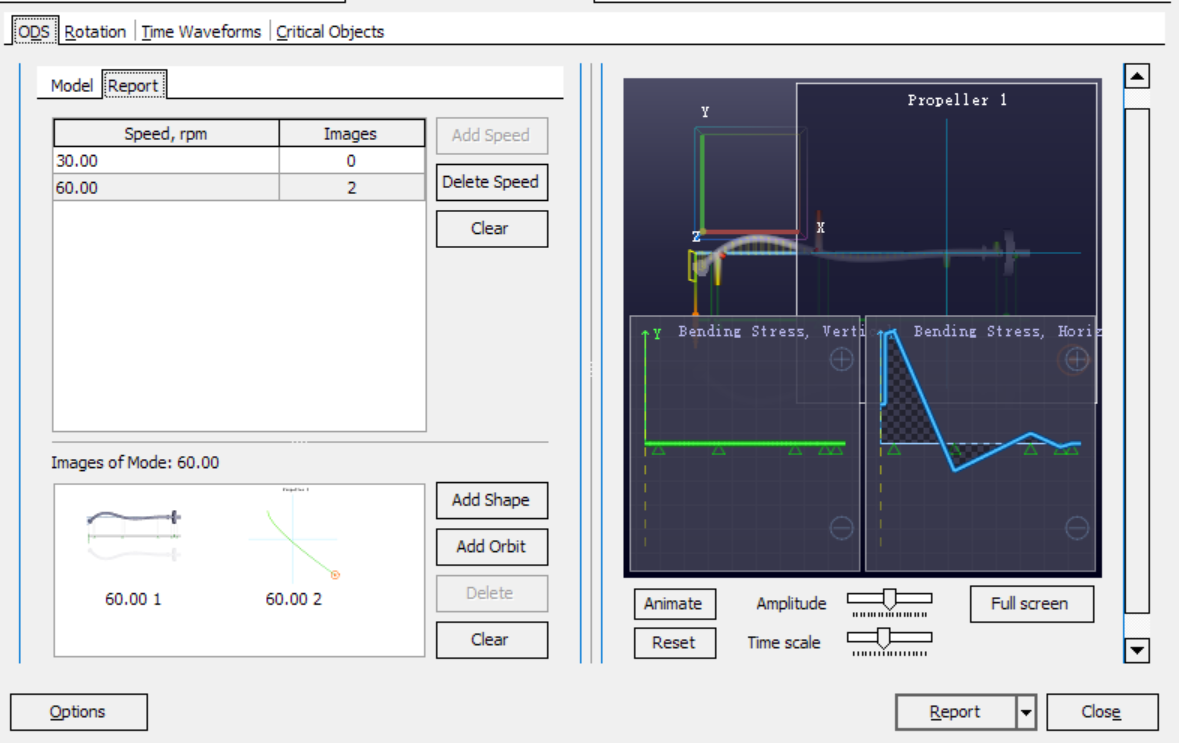
Task: Adjust the Amplitude slider
Action: tap(890, 599)
